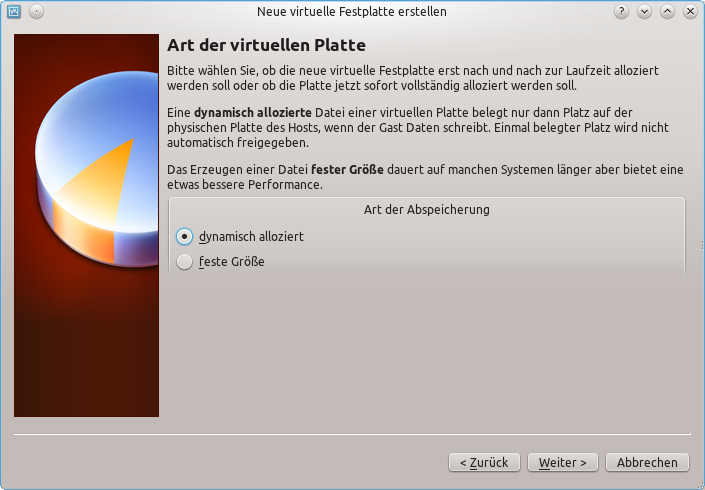Click the 'feste Größe' option label text
Screen dimensions: 705x490
click(231, 262)
